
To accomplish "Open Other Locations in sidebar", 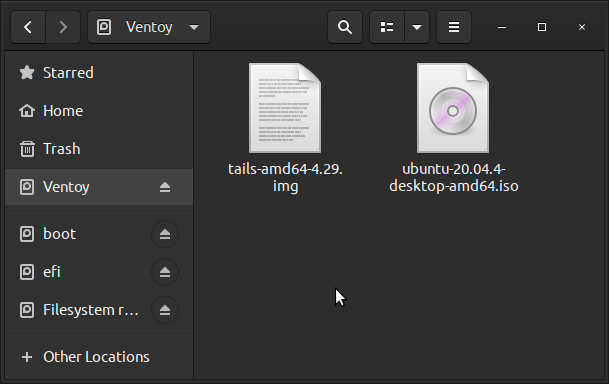I will (x=99, y=357).
